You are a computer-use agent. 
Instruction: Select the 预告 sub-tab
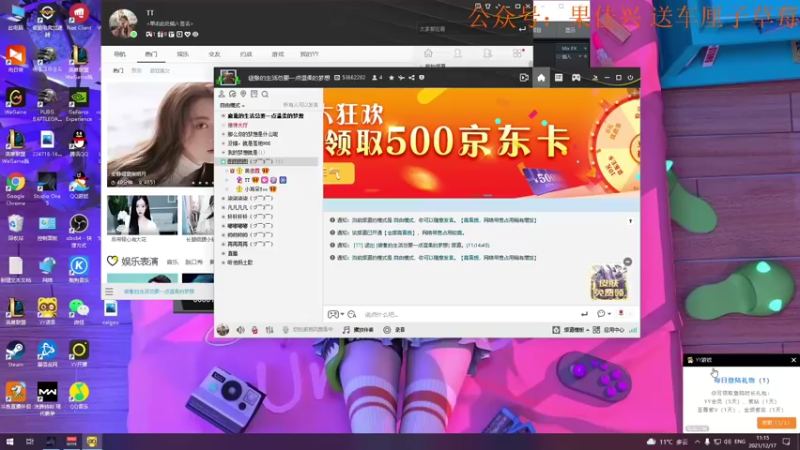pos(136,70)
